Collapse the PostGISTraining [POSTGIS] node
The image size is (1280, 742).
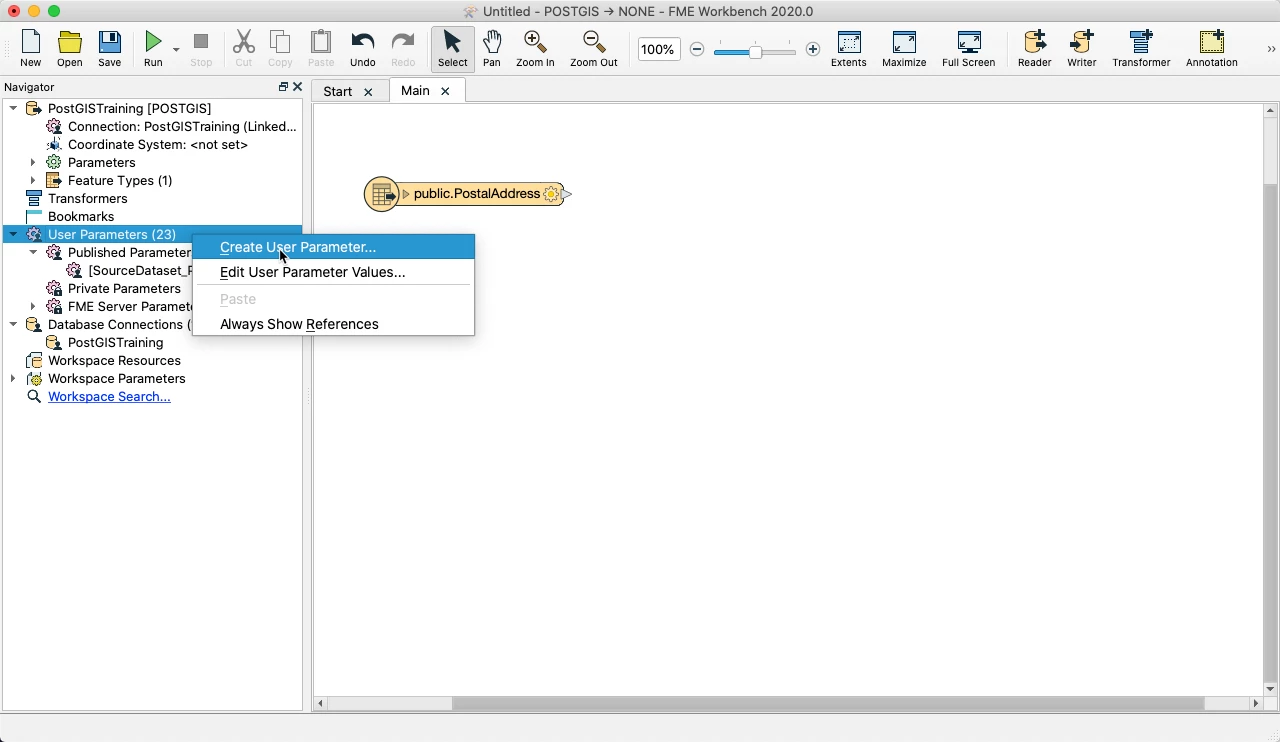tap(13, 108)
